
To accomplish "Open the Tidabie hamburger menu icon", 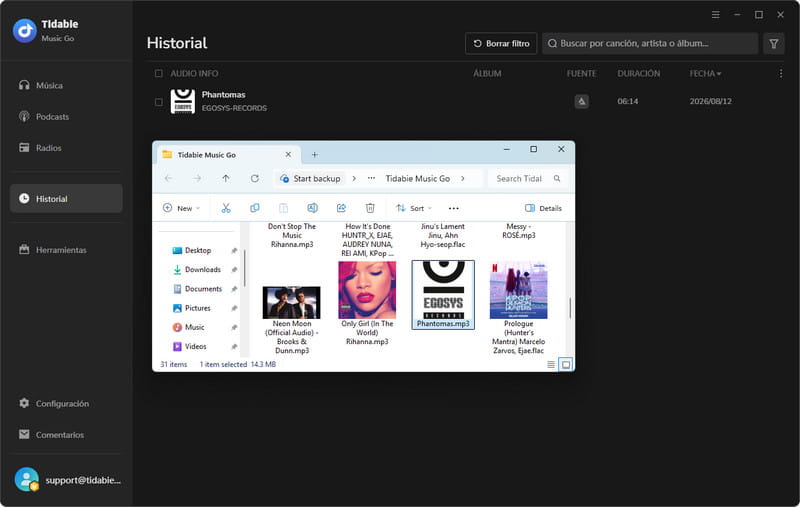I will tap(715, 15).
